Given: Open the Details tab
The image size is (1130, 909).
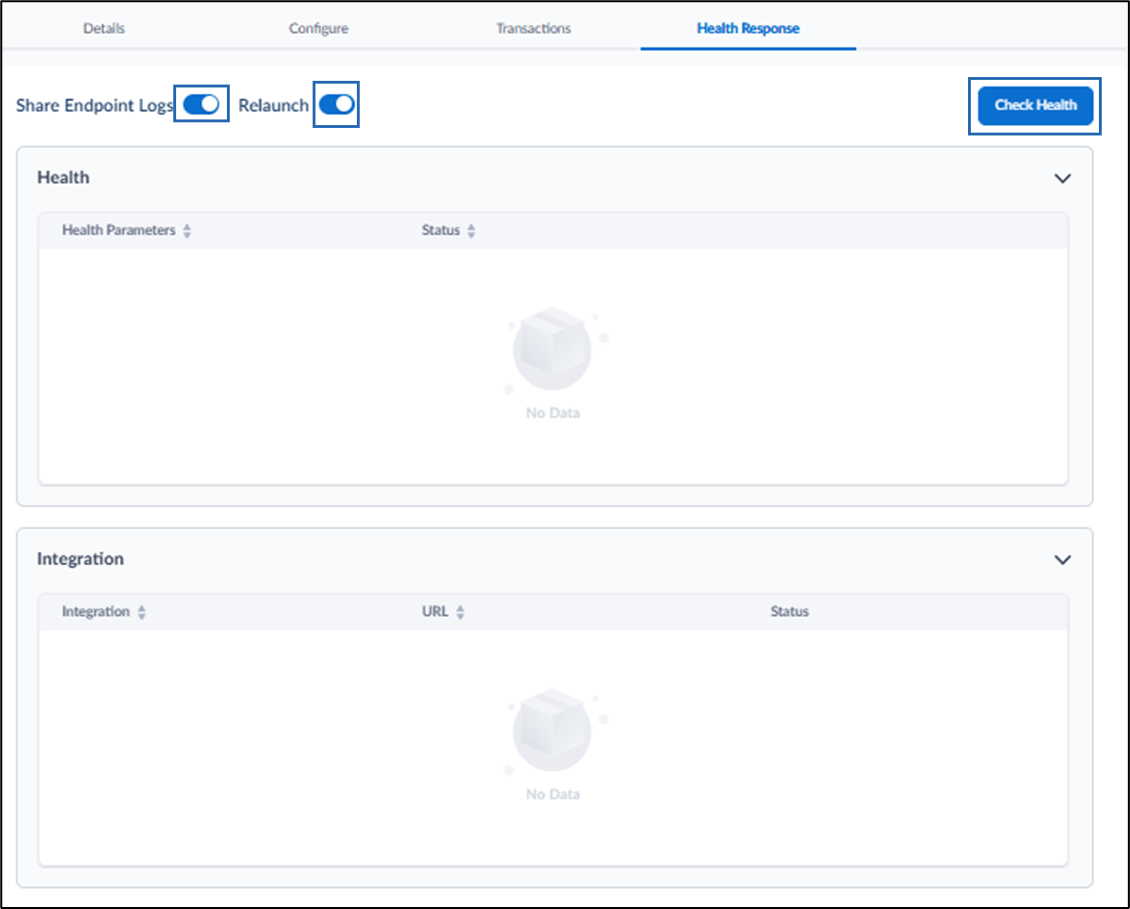Looking at the screenshot, I should tap(104, 28).
